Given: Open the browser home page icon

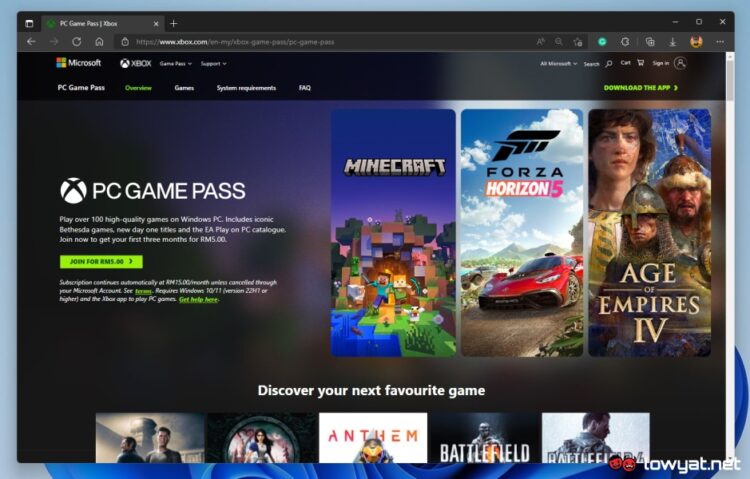Looking at the screenshot, I should pos(99,42).
